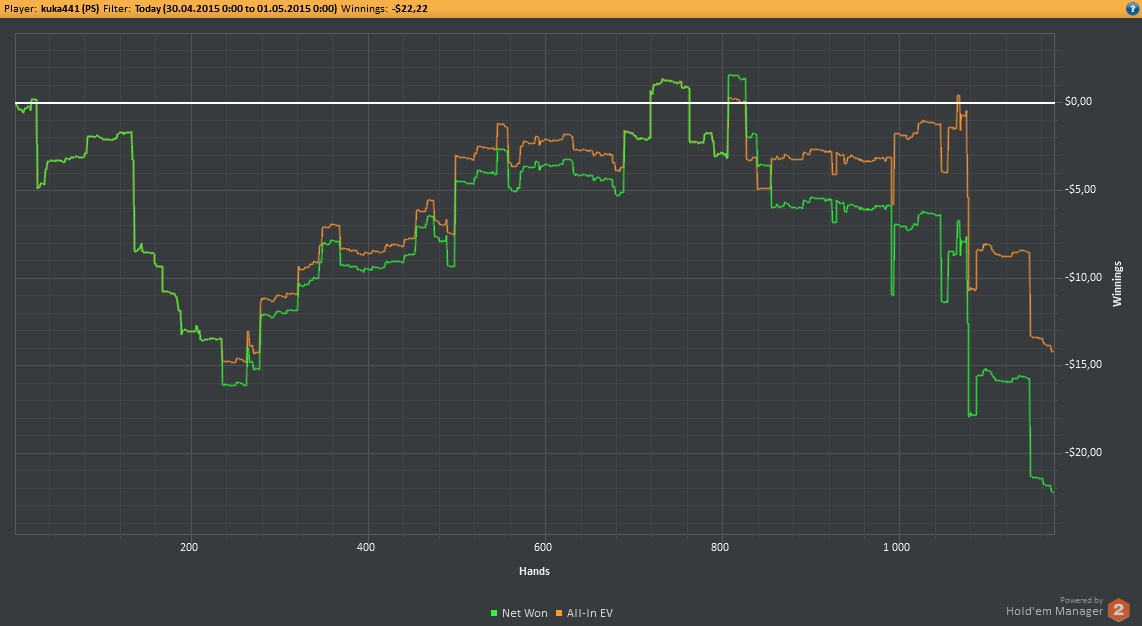Click the -$15,00 y-axis label
This screenshot has width=1142, height=626.
point(1081,365)
